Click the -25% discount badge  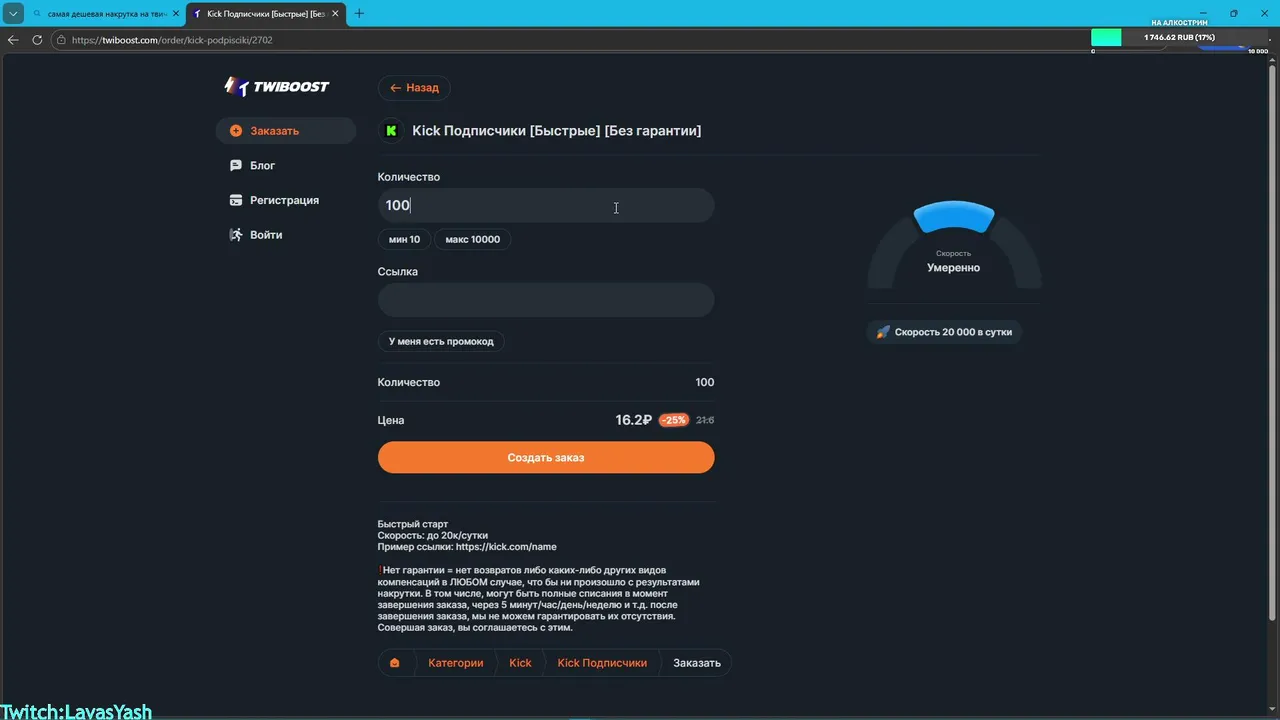pyautogui.click(x=674, y=420)
